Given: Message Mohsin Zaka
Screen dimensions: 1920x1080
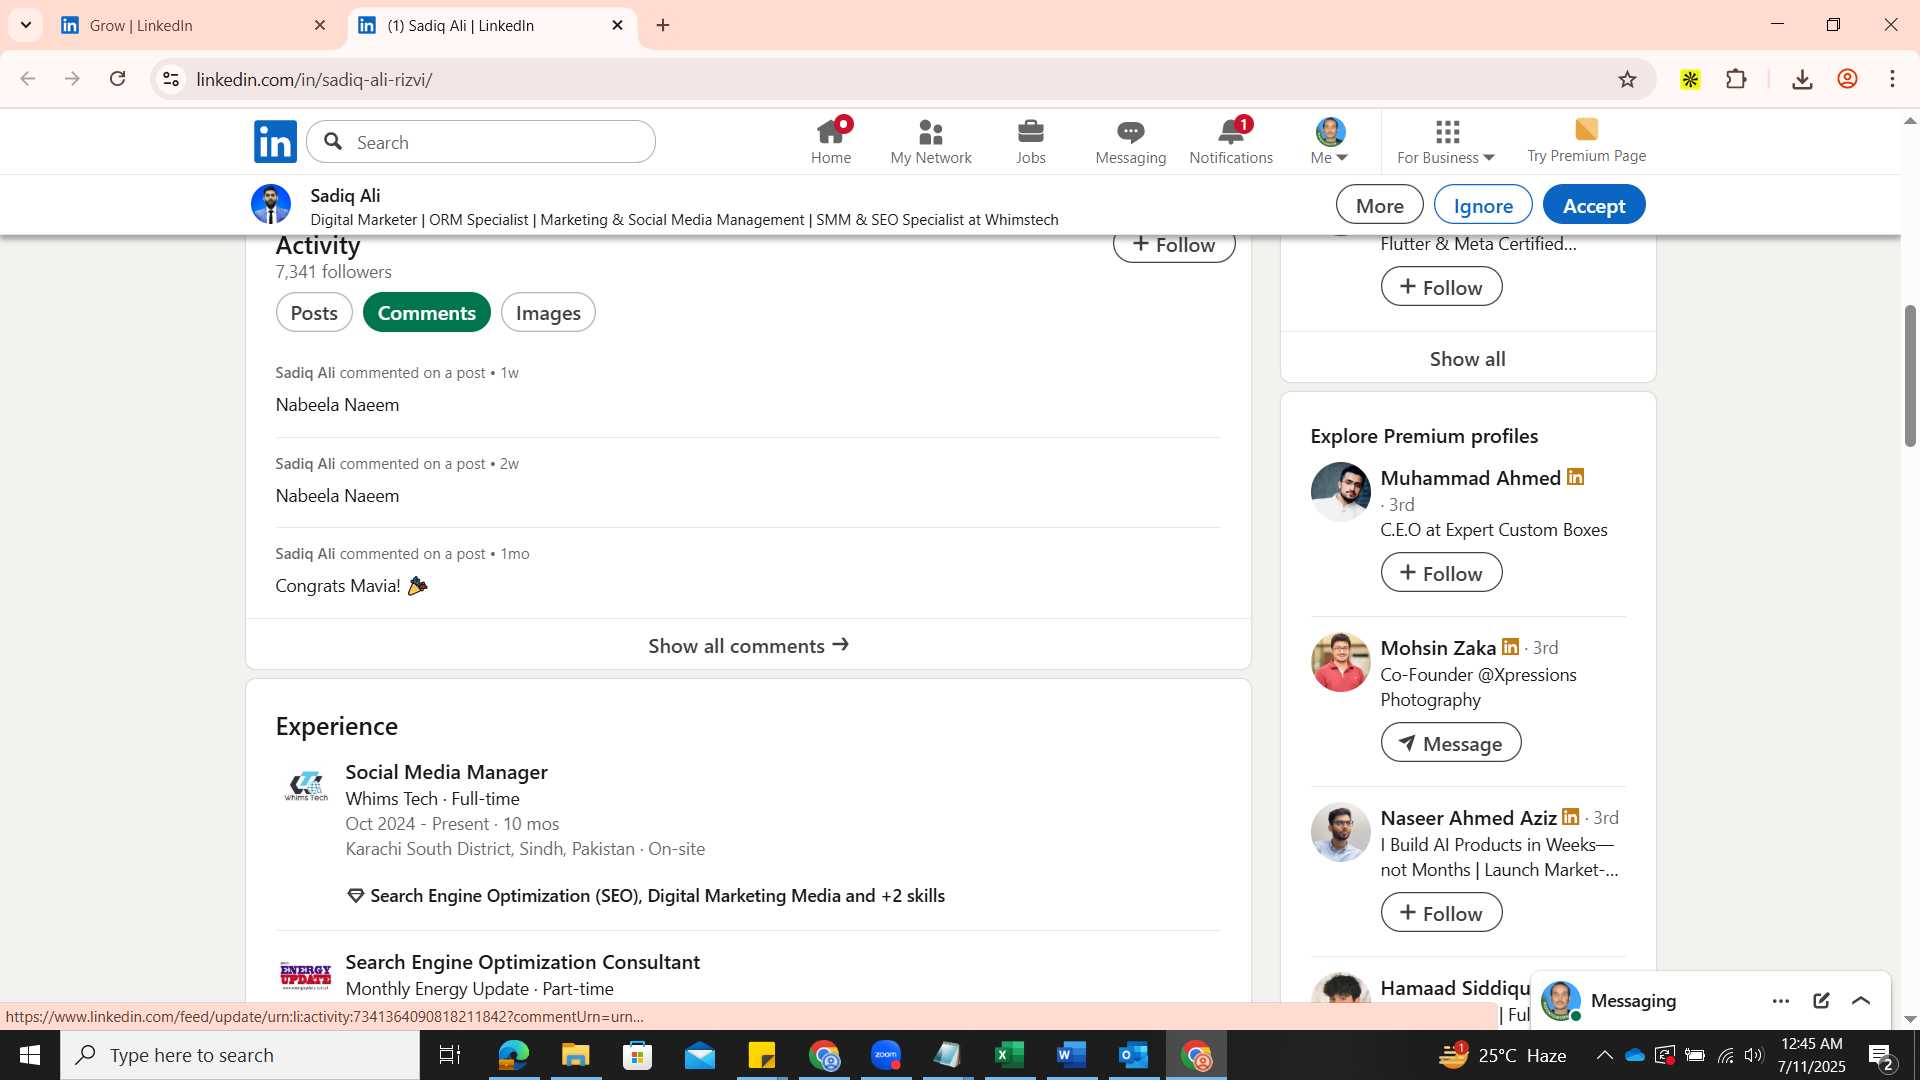Looking at the screenshot, I should point(1451,743).
